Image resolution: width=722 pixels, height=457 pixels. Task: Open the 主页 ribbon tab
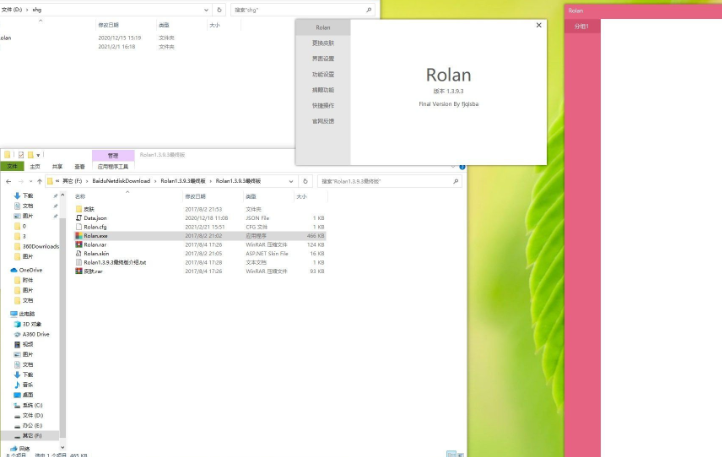pyautogui.click(x=35, y=166)
